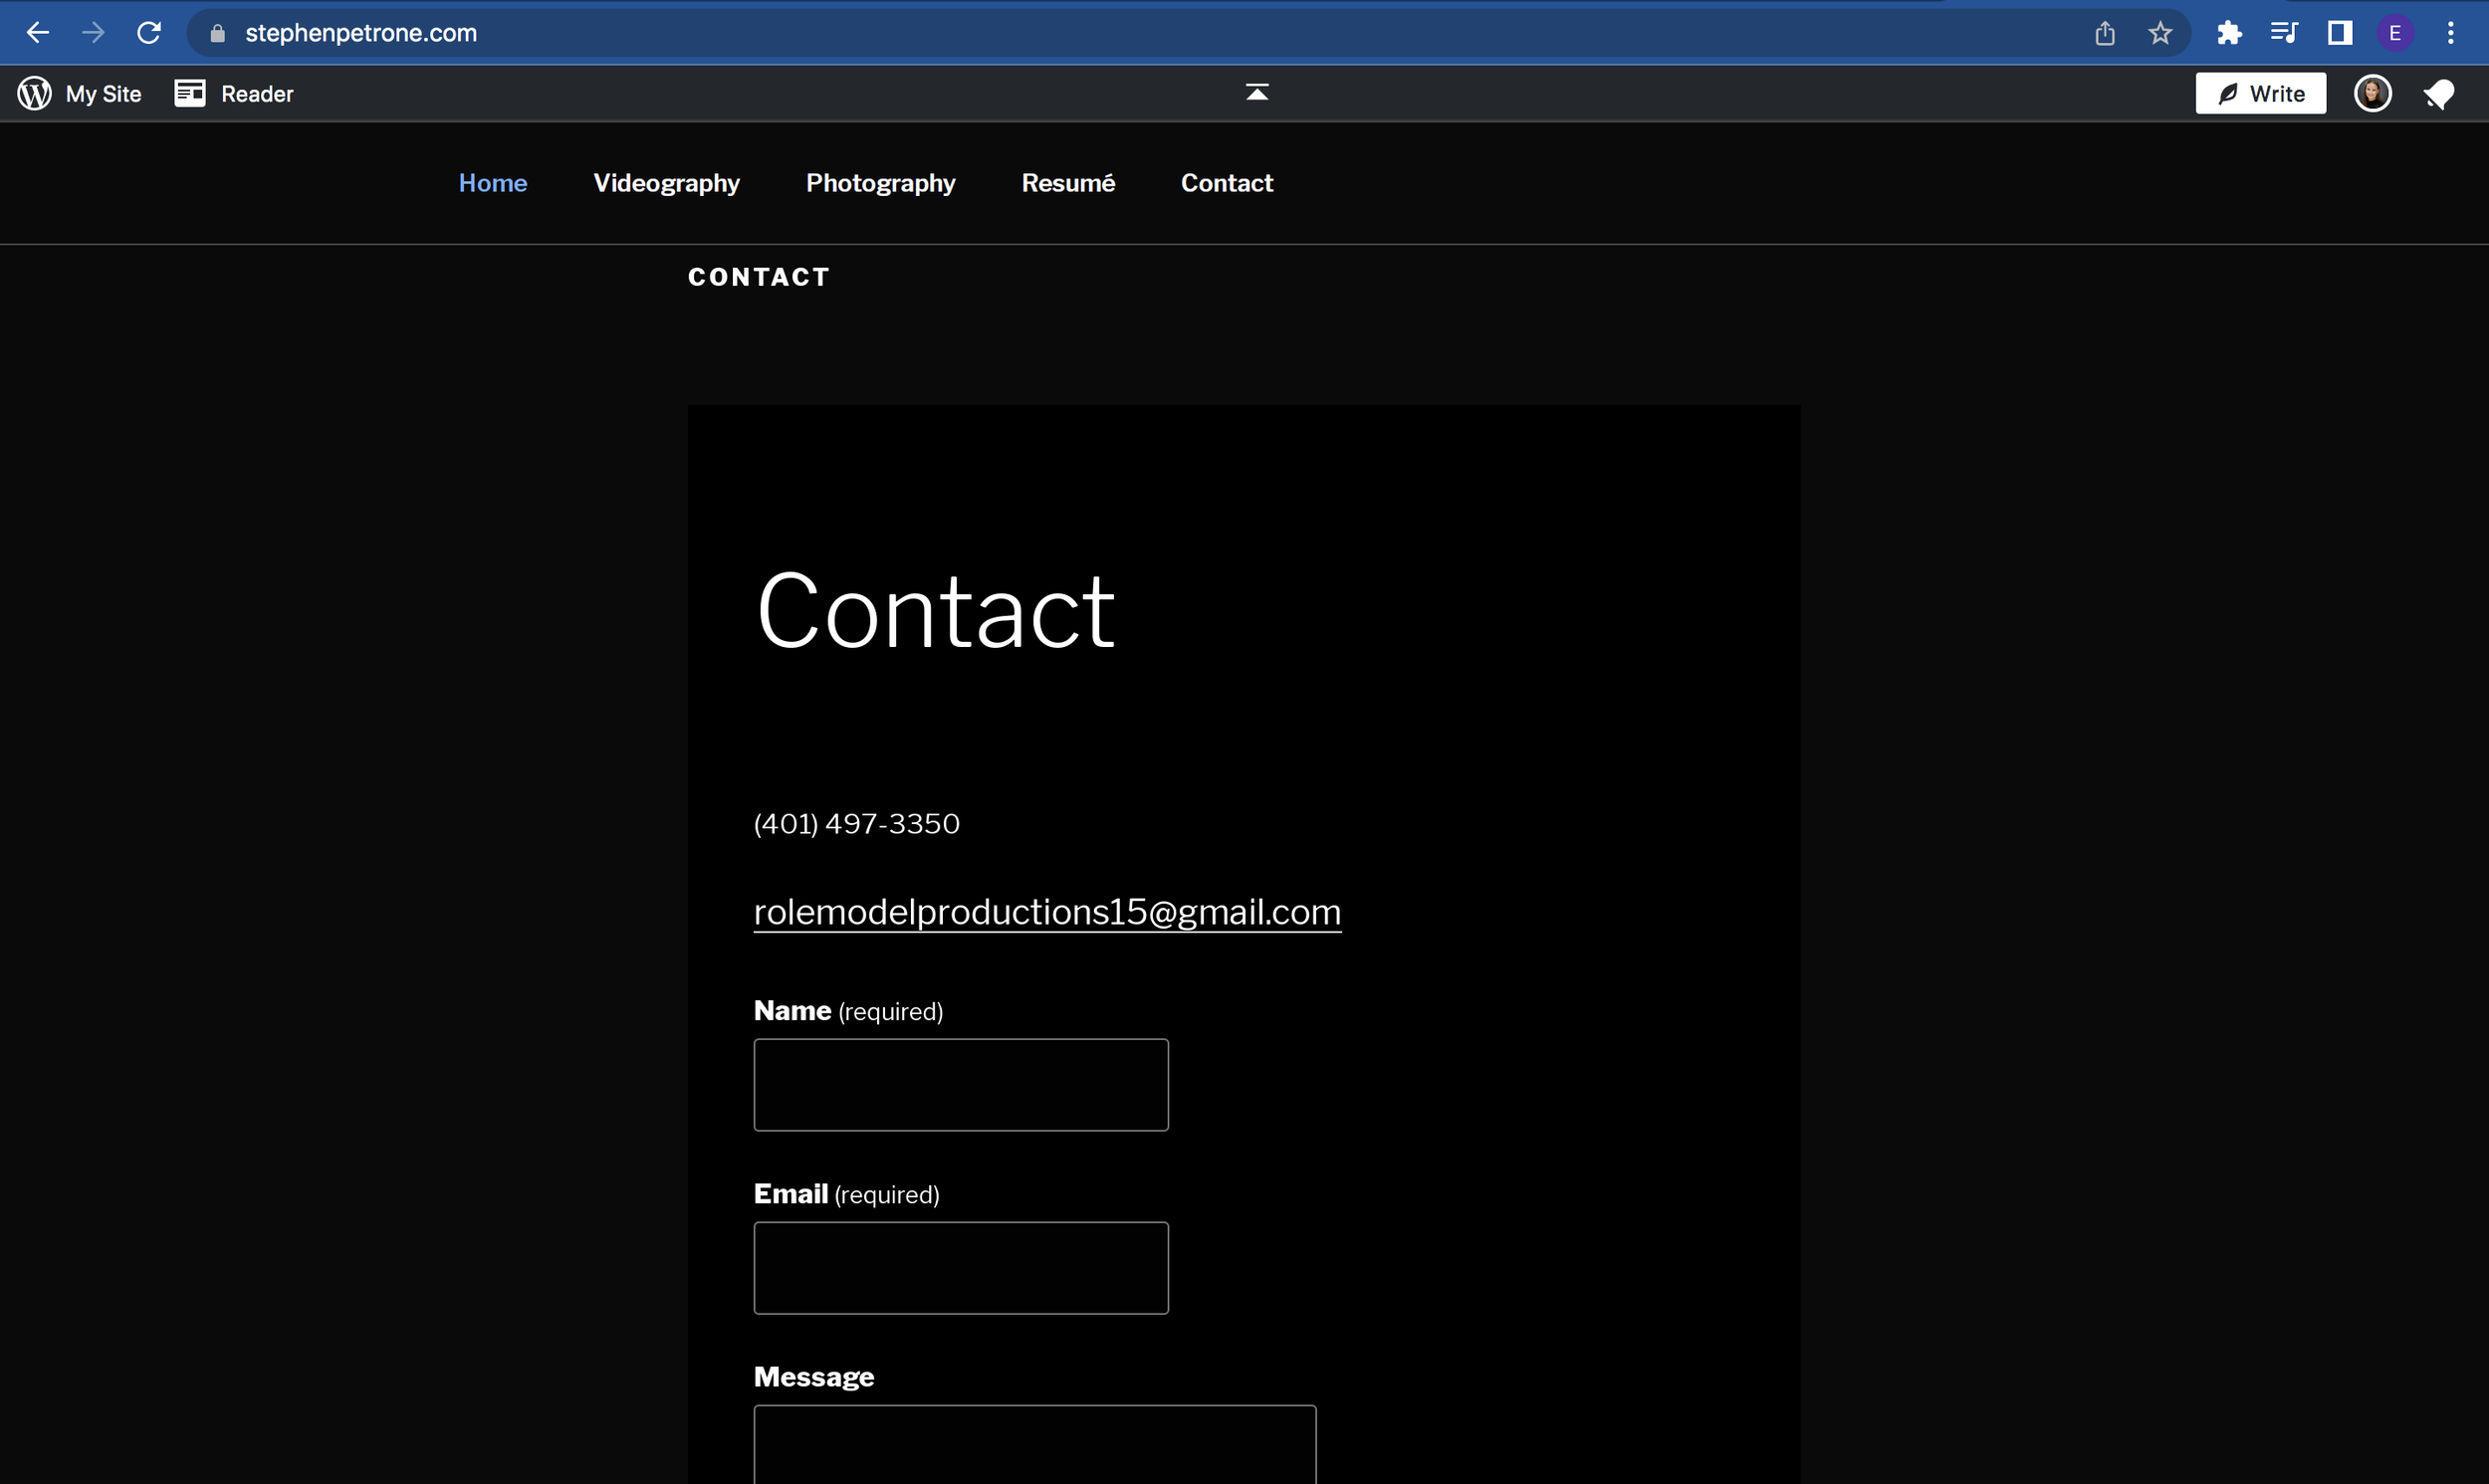Go to Videography menu item
The height and width of the screenshot is (1484, 2489).
(666, 183)
